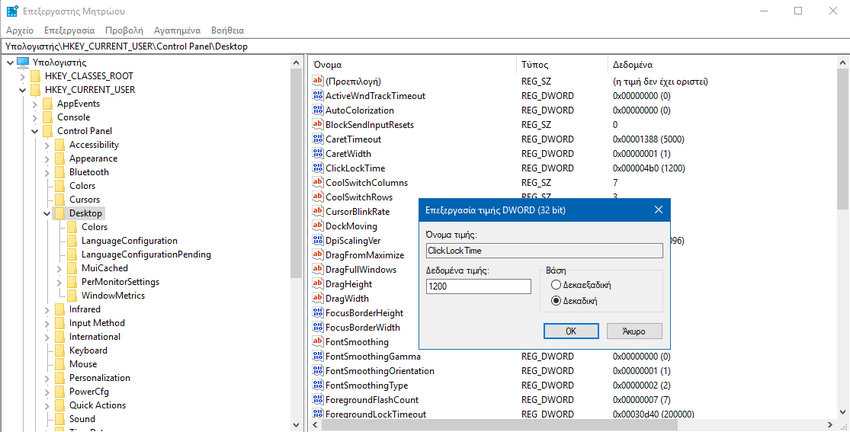Select the Δεκαδική (decimal) base option
This screenshot has width=850, height=432.
[556, 301]
